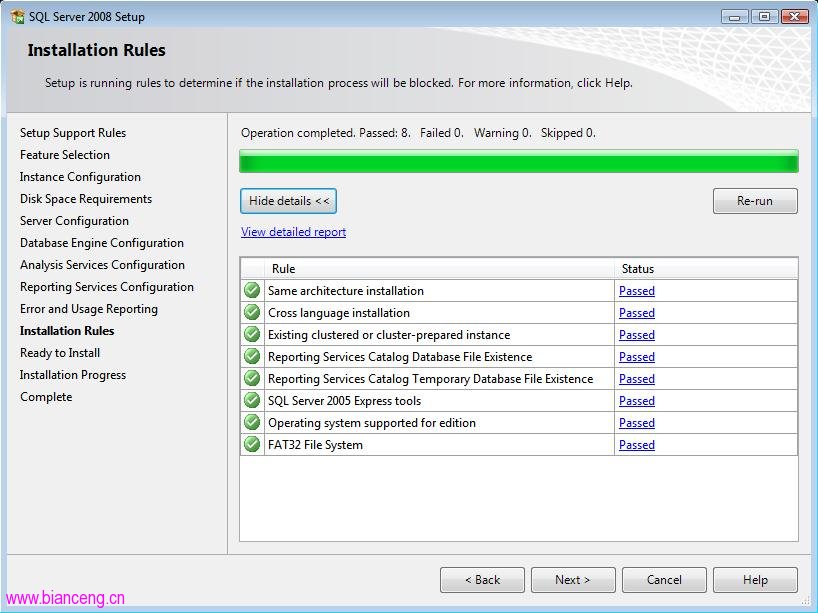The height and width of the screenshot is (613, 818).
Task: Select Disk Space Requirements step
Action: click(86, 199)
